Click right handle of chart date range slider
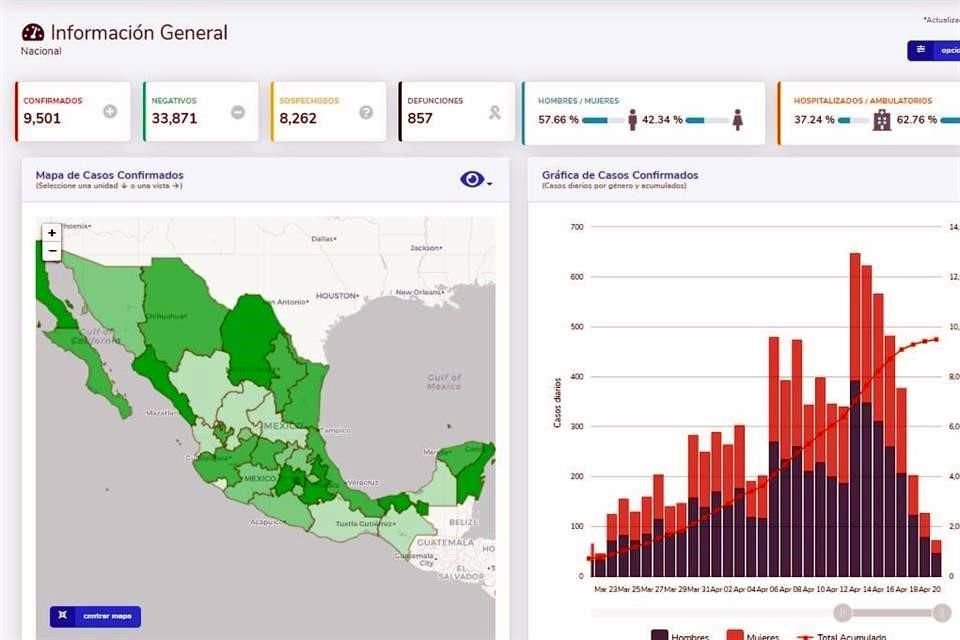The height and width of the screenshot is (640, 960). 941,612
